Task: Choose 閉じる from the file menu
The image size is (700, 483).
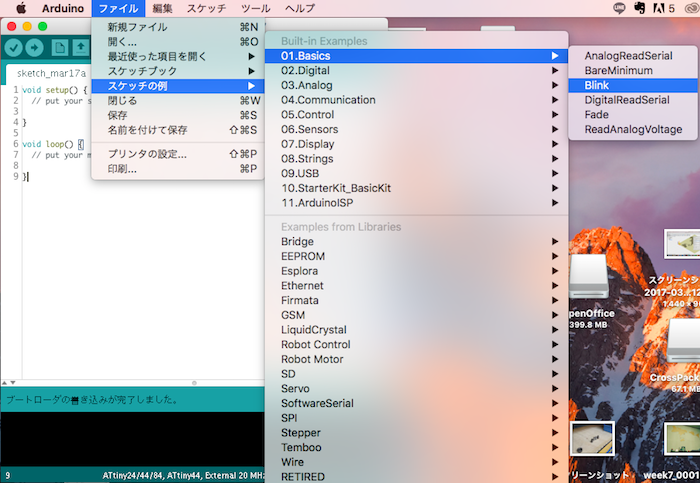Action: pyautogui.click(x=178, y=100)
